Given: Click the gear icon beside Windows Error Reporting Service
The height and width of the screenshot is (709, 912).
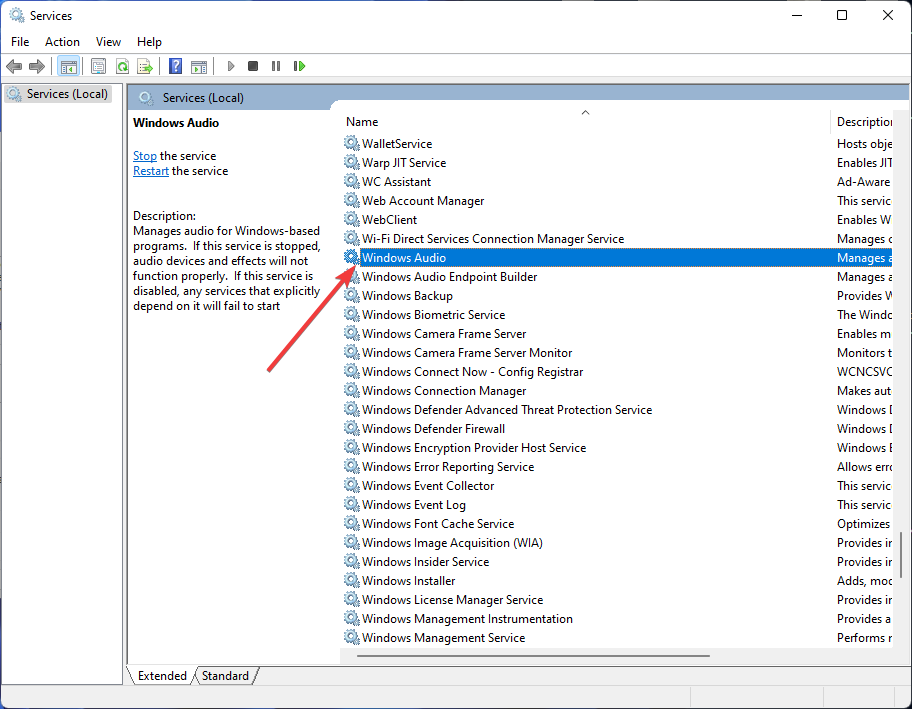Looking at the screenshot, I should click(x=351, y=466).
